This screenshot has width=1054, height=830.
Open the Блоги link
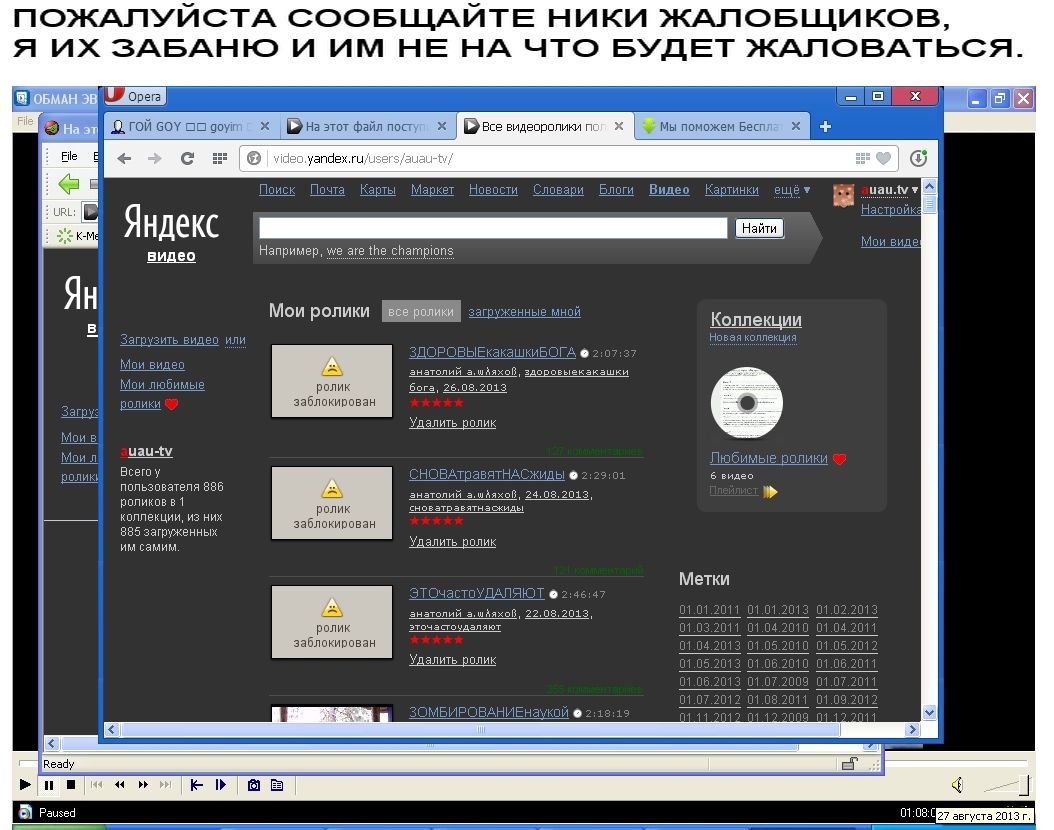616,190
